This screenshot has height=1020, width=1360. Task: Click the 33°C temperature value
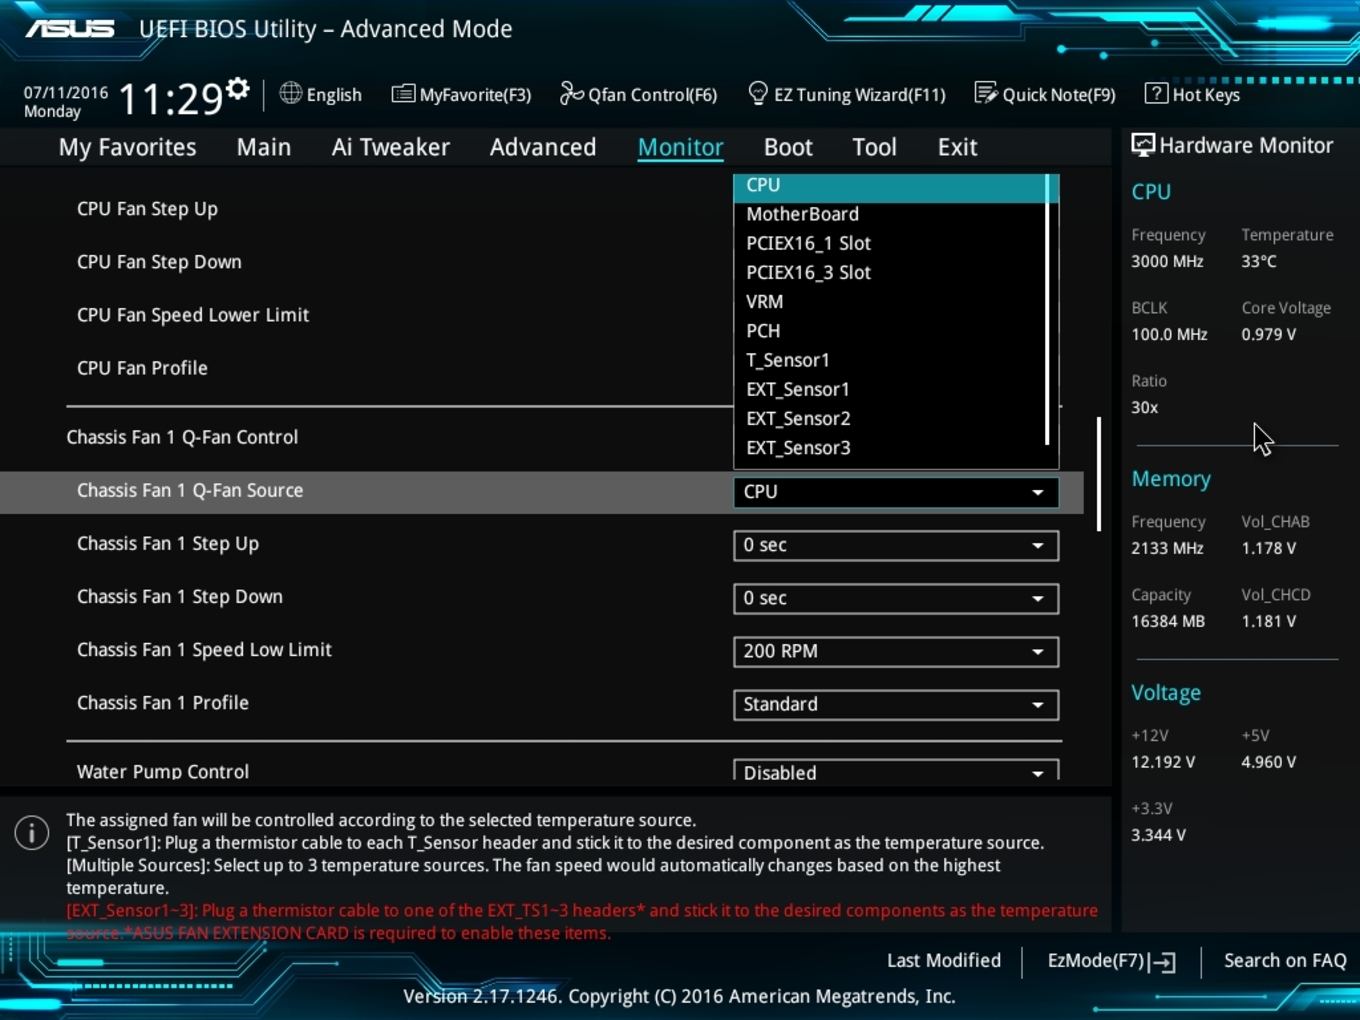pyautogui.click(x=1259, y=261)
